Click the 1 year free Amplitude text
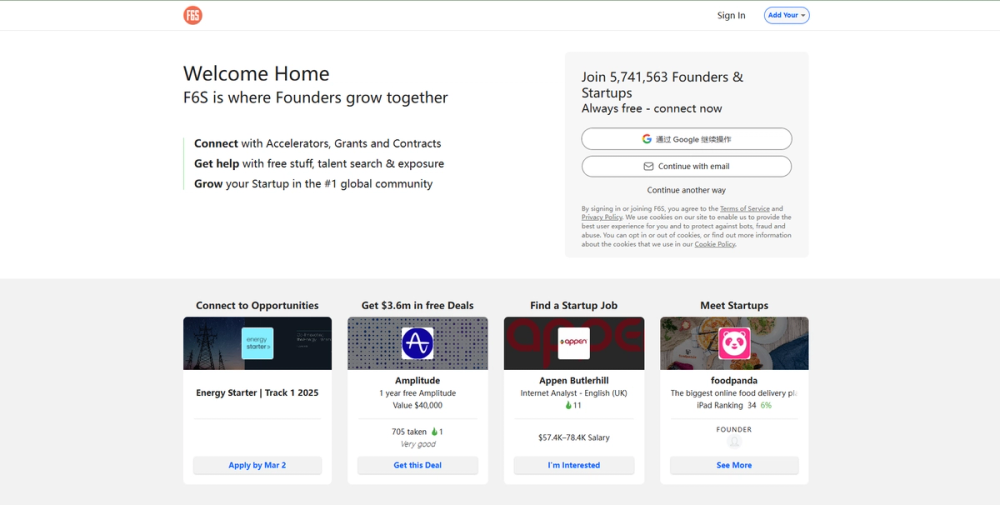The height and width of the screenshot is (505, 1000). [417, 393]
